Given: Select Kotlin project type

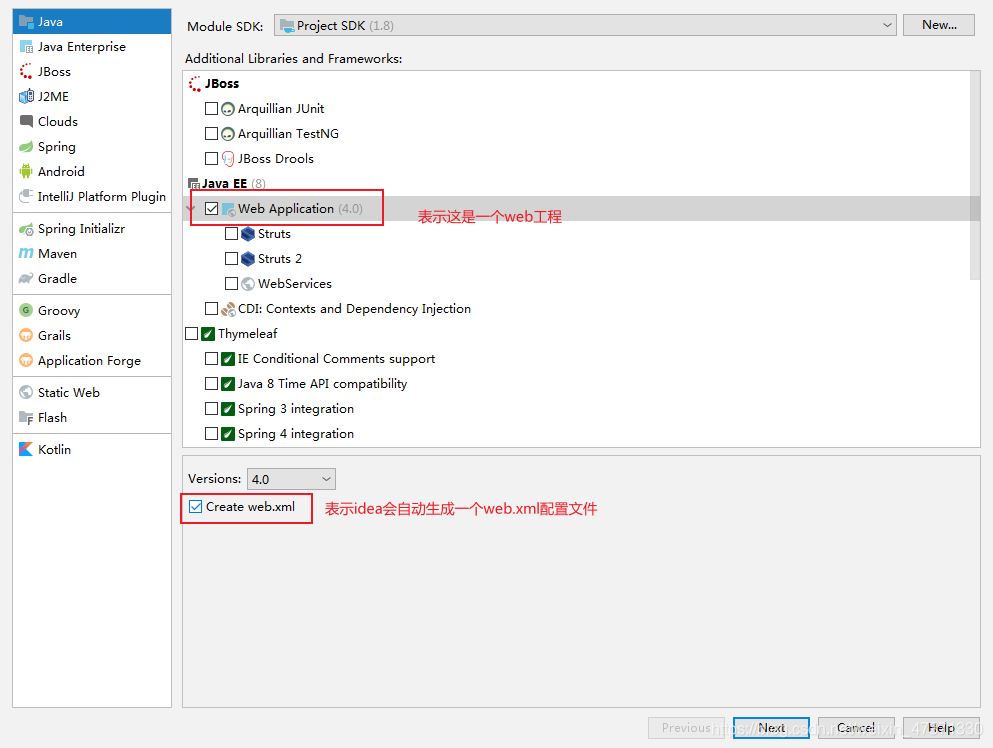Looking at the screenshot, I should [x=92, y=450].
